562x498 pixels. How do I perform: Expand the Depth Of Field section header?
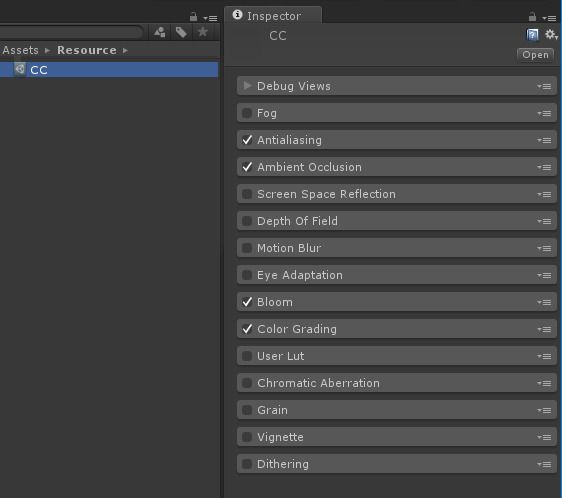tap(396, 221)
